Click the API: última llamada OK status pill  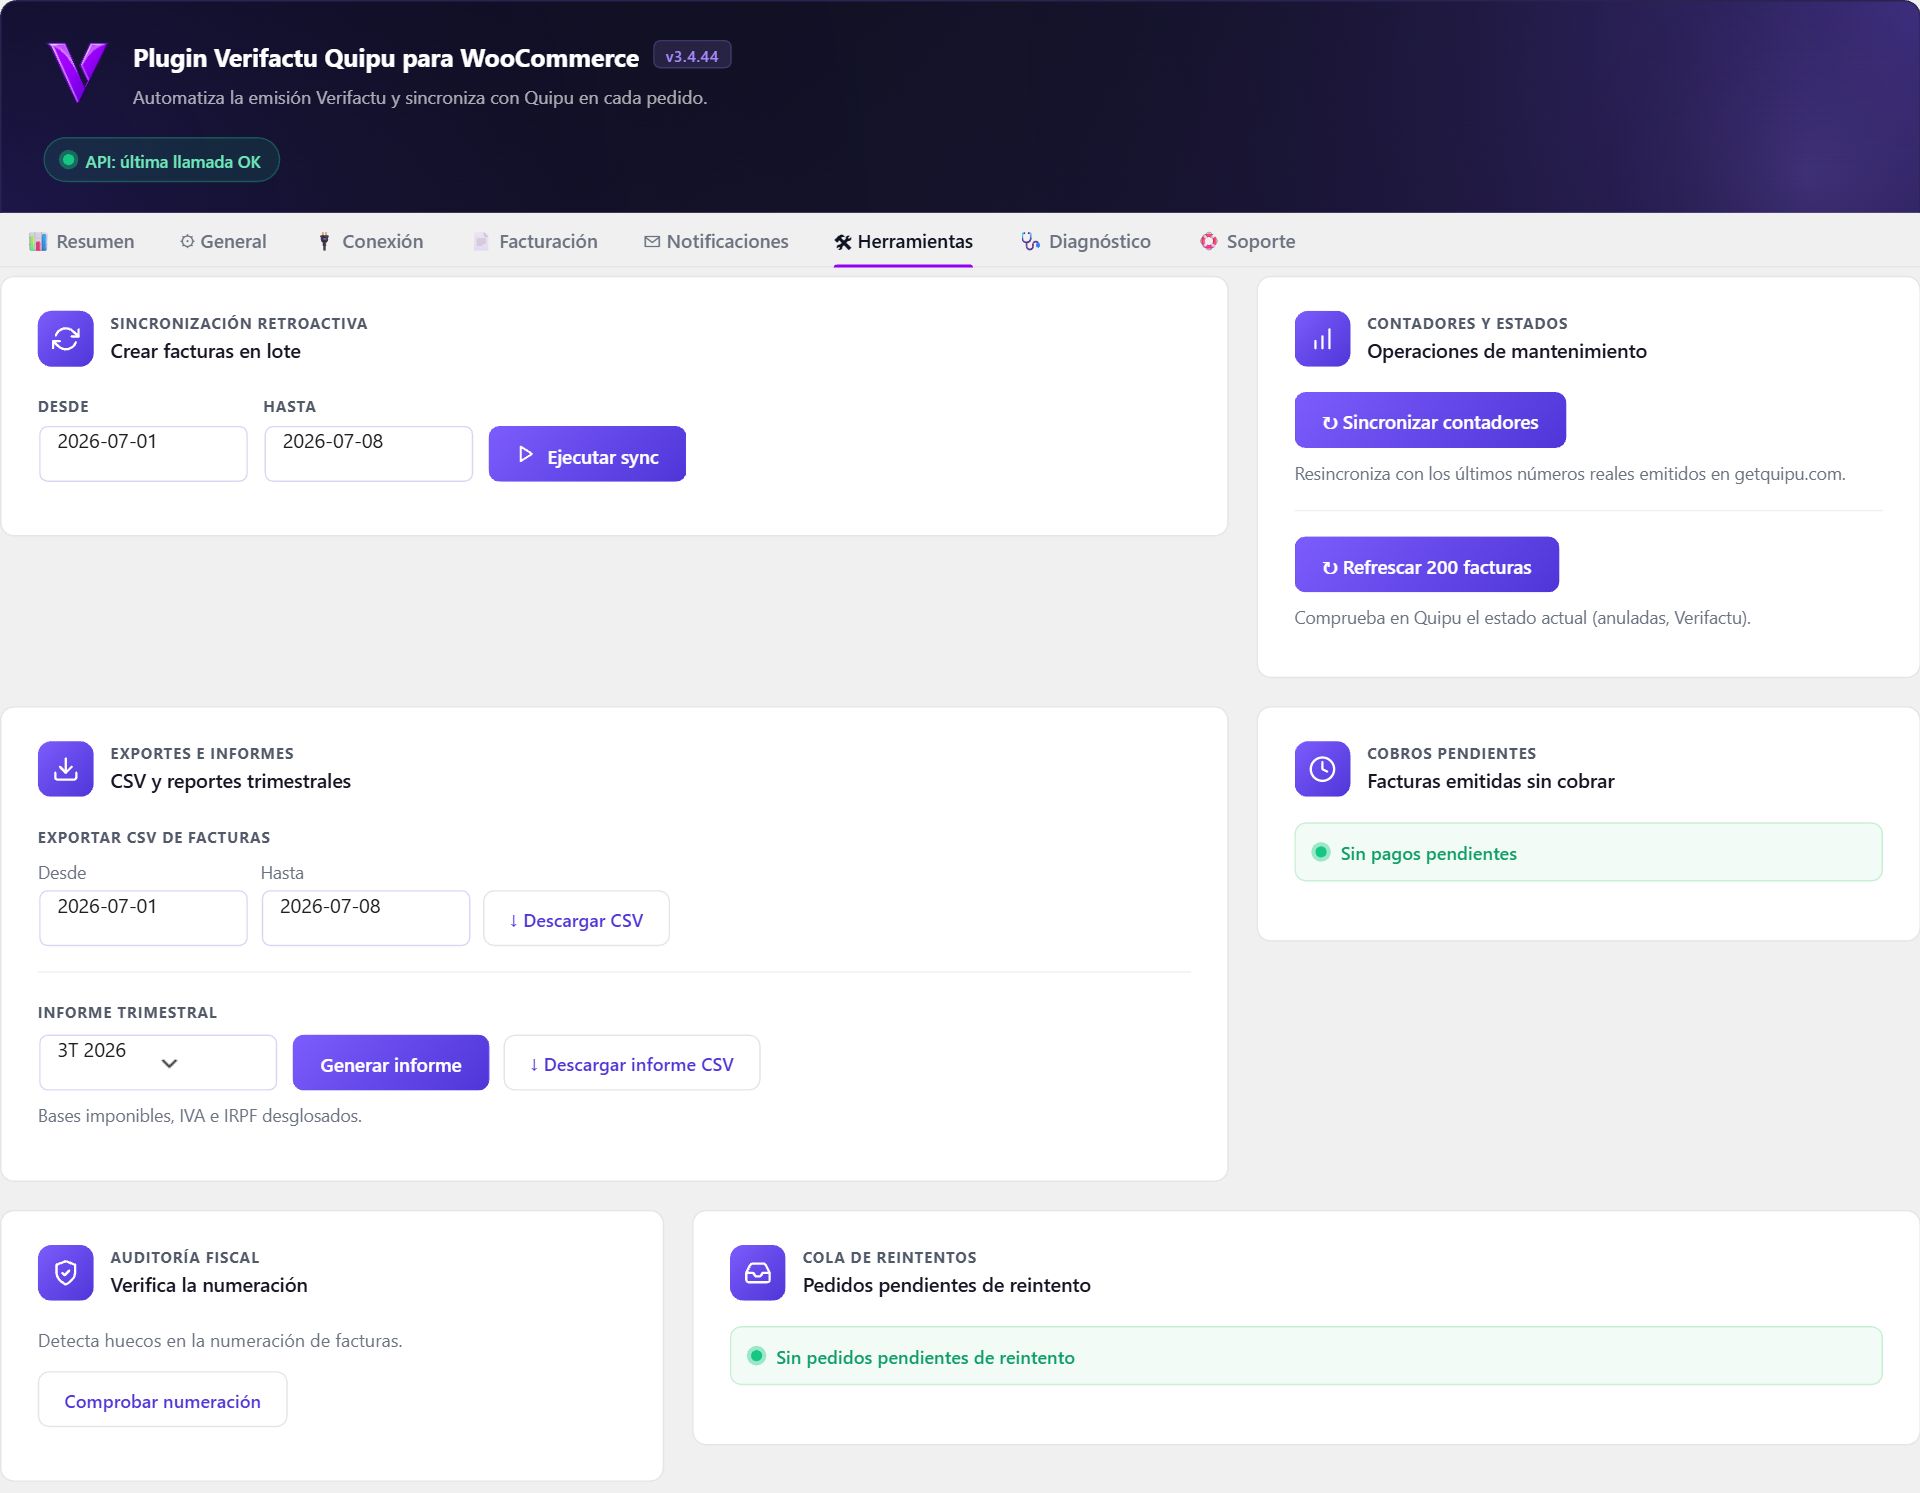point(161,160)
